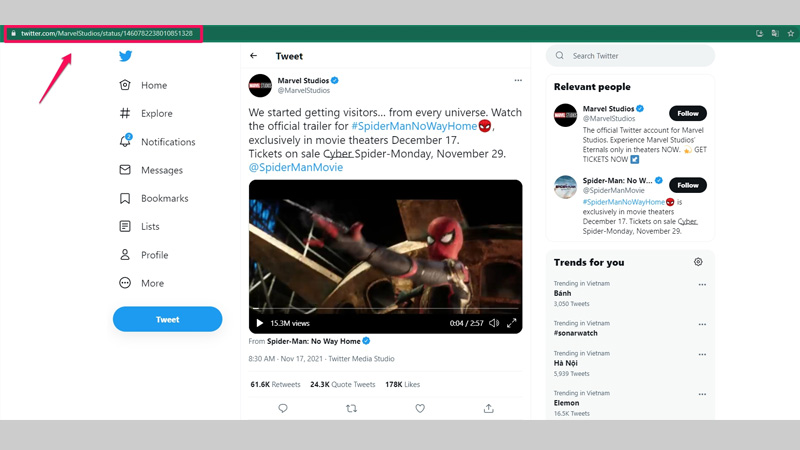Open Trends settings gear icon

698,262
